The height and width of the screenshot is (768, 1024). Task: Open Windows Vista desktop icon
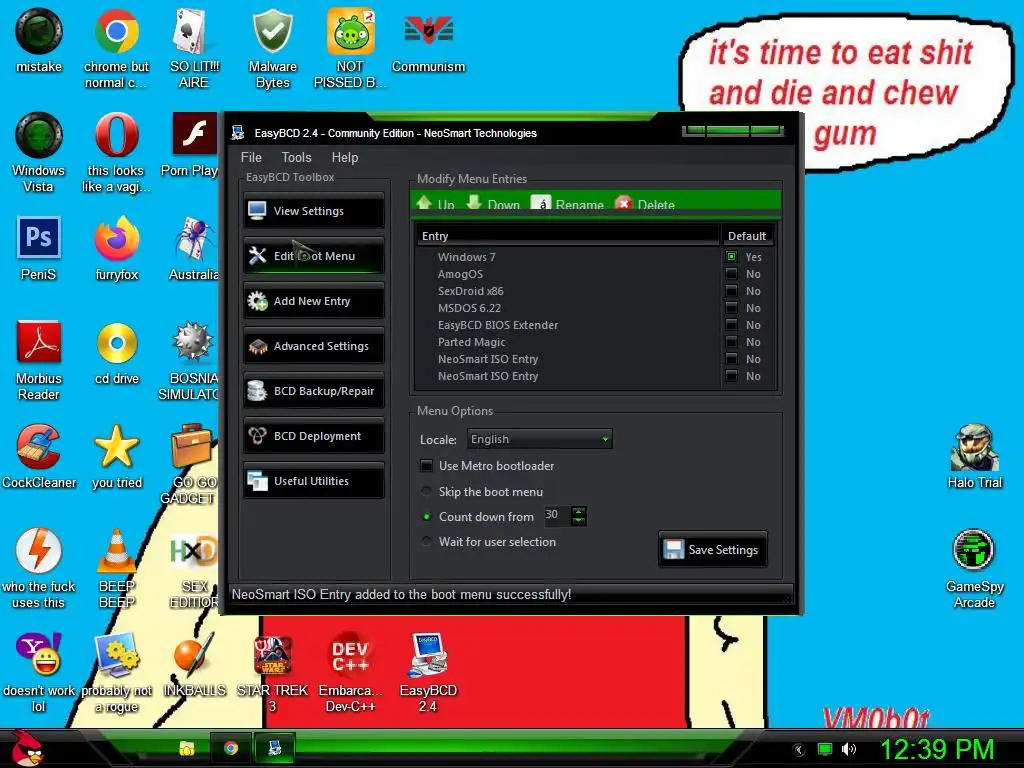point(39,153)
